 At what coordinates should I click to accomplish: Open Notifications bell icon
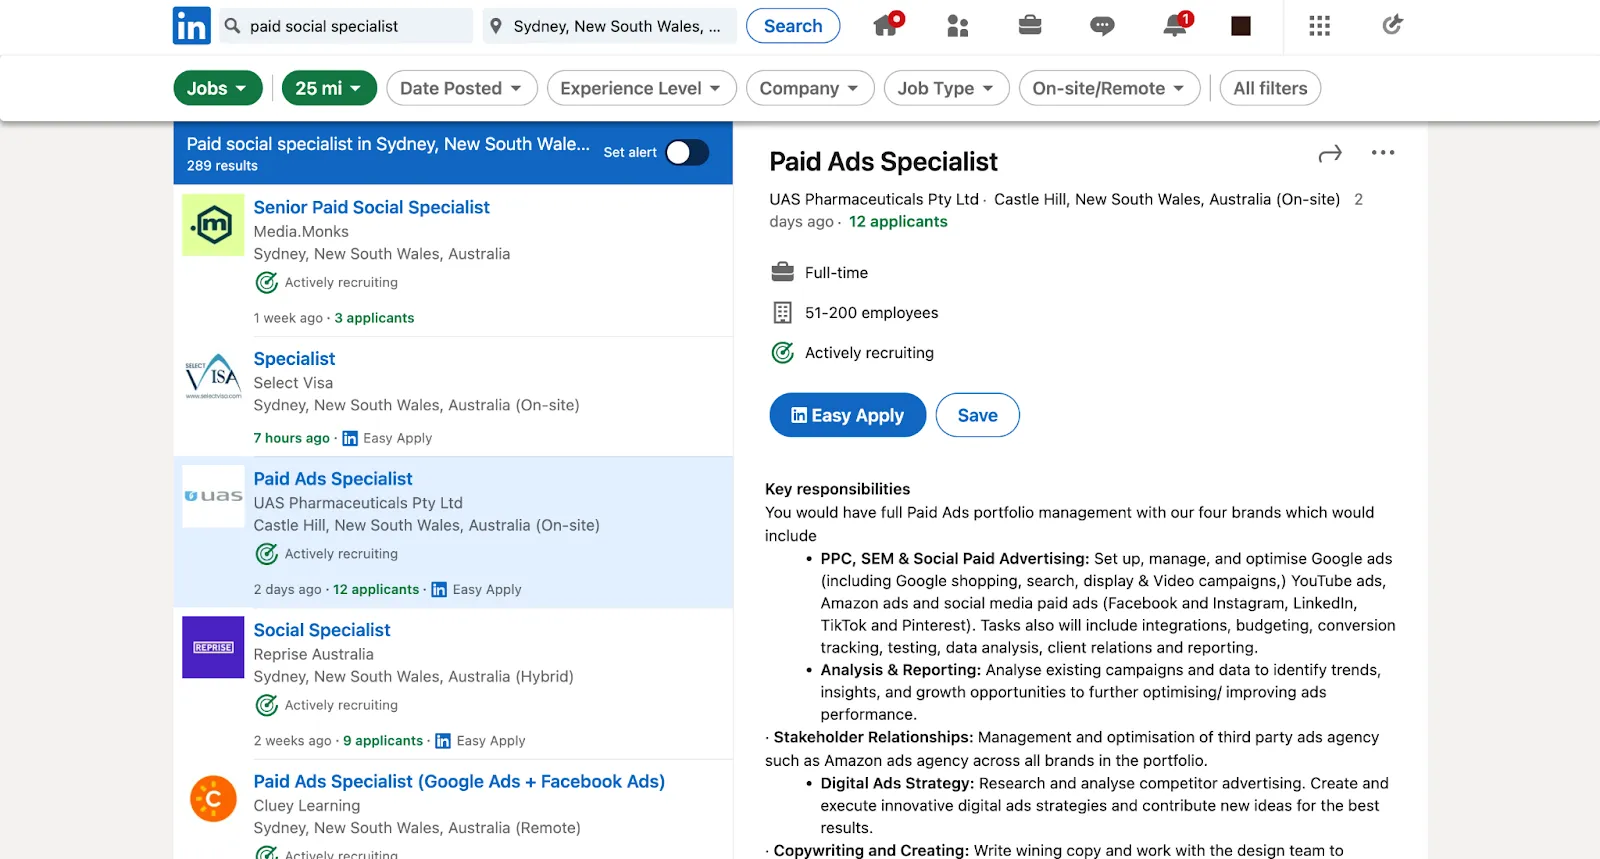1175,26
